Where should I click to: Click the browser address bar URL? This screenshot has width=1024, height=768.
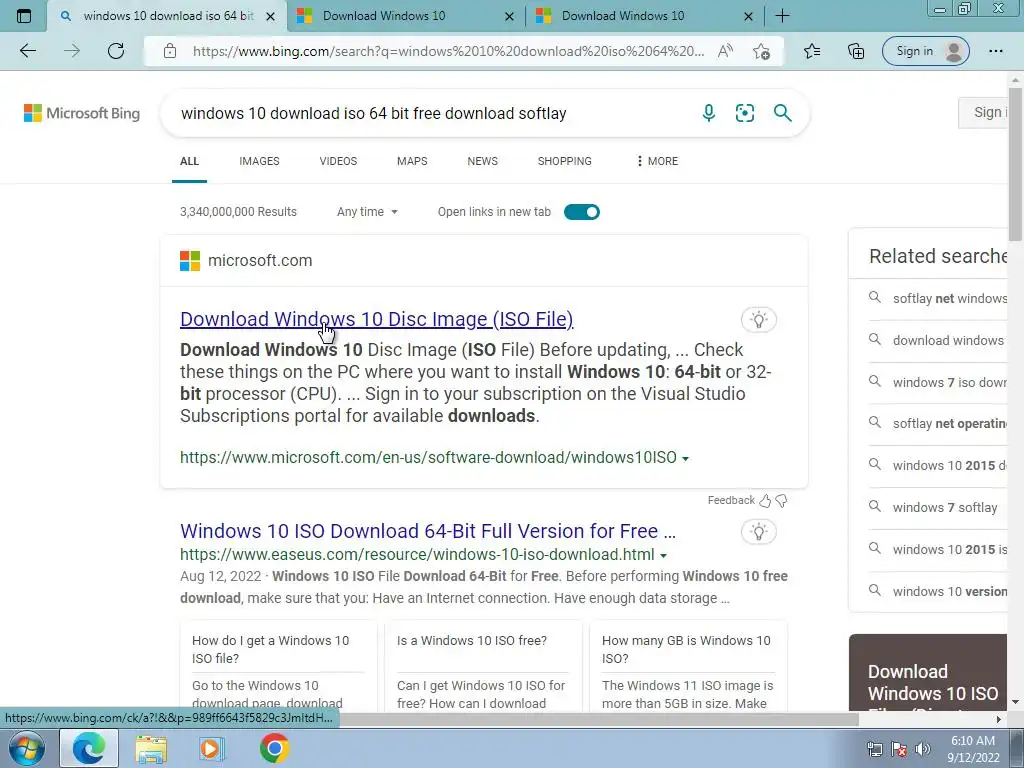[x=448, y=51]
